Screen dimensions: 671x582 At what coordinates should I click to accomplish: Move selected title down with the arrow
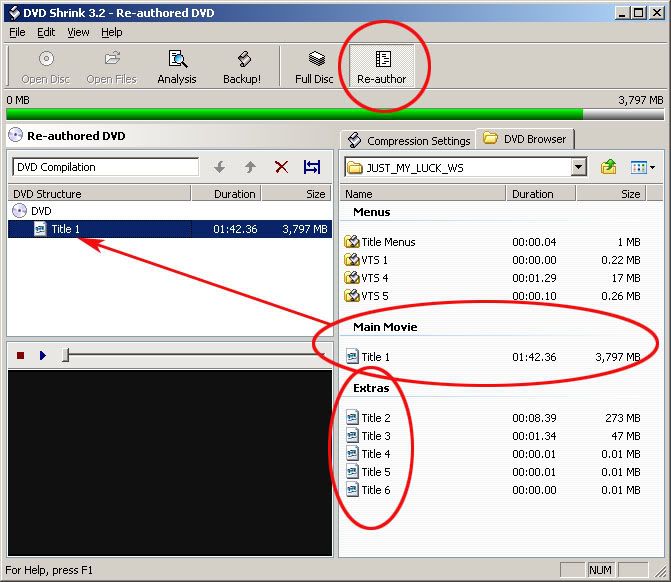pyautogui.click(x=220, y=167)
